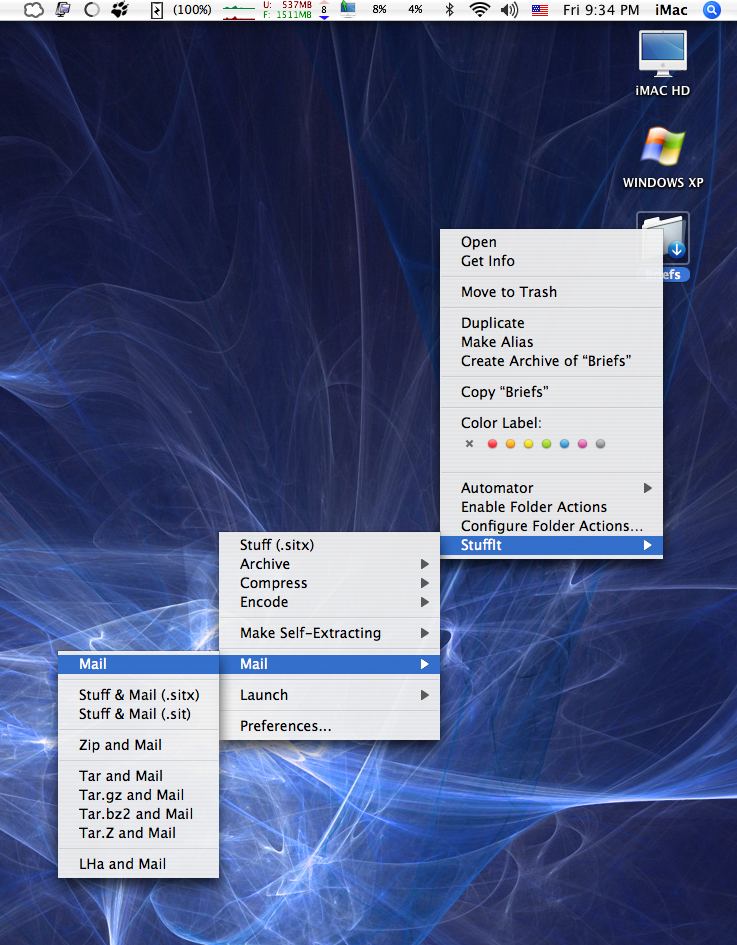The image size is (737, 945).
Task: Apply the green color label
Action: 547,444
